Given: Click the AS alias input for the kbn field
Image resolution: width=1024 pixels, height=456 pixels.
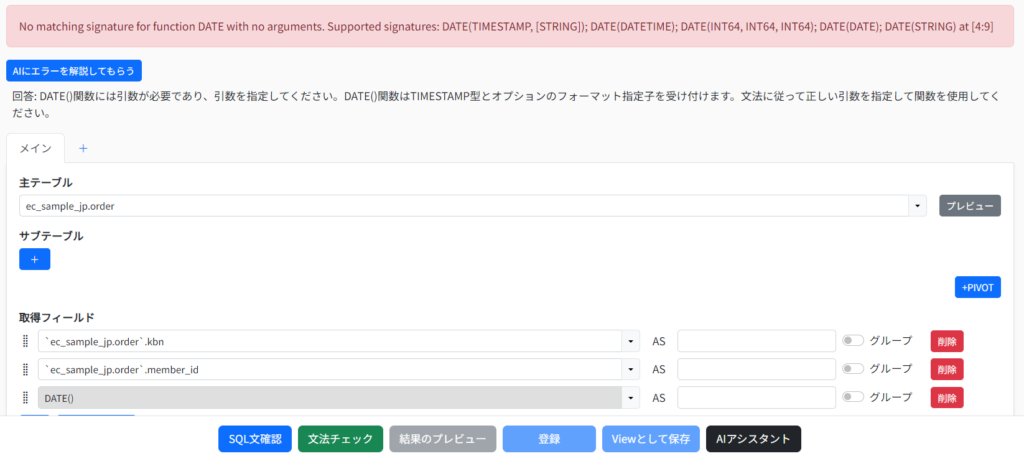Looking at the screenshot, I should tap(756, 341).
